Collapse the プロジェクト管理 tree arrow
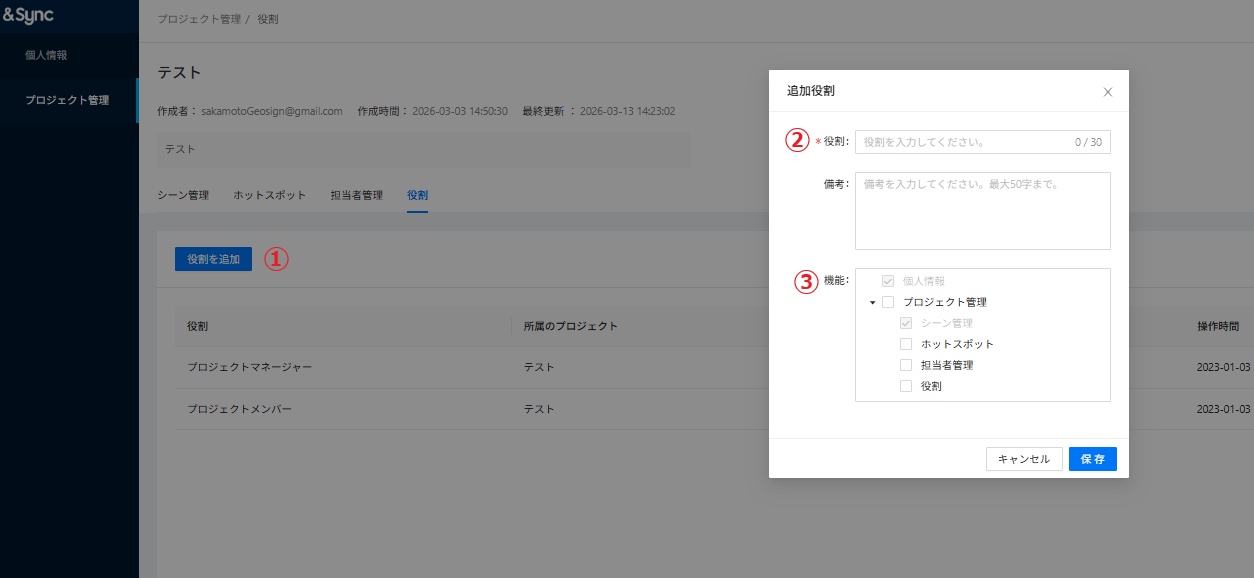The height and width of the screenshot is (578, 1254). coord(872,302)
